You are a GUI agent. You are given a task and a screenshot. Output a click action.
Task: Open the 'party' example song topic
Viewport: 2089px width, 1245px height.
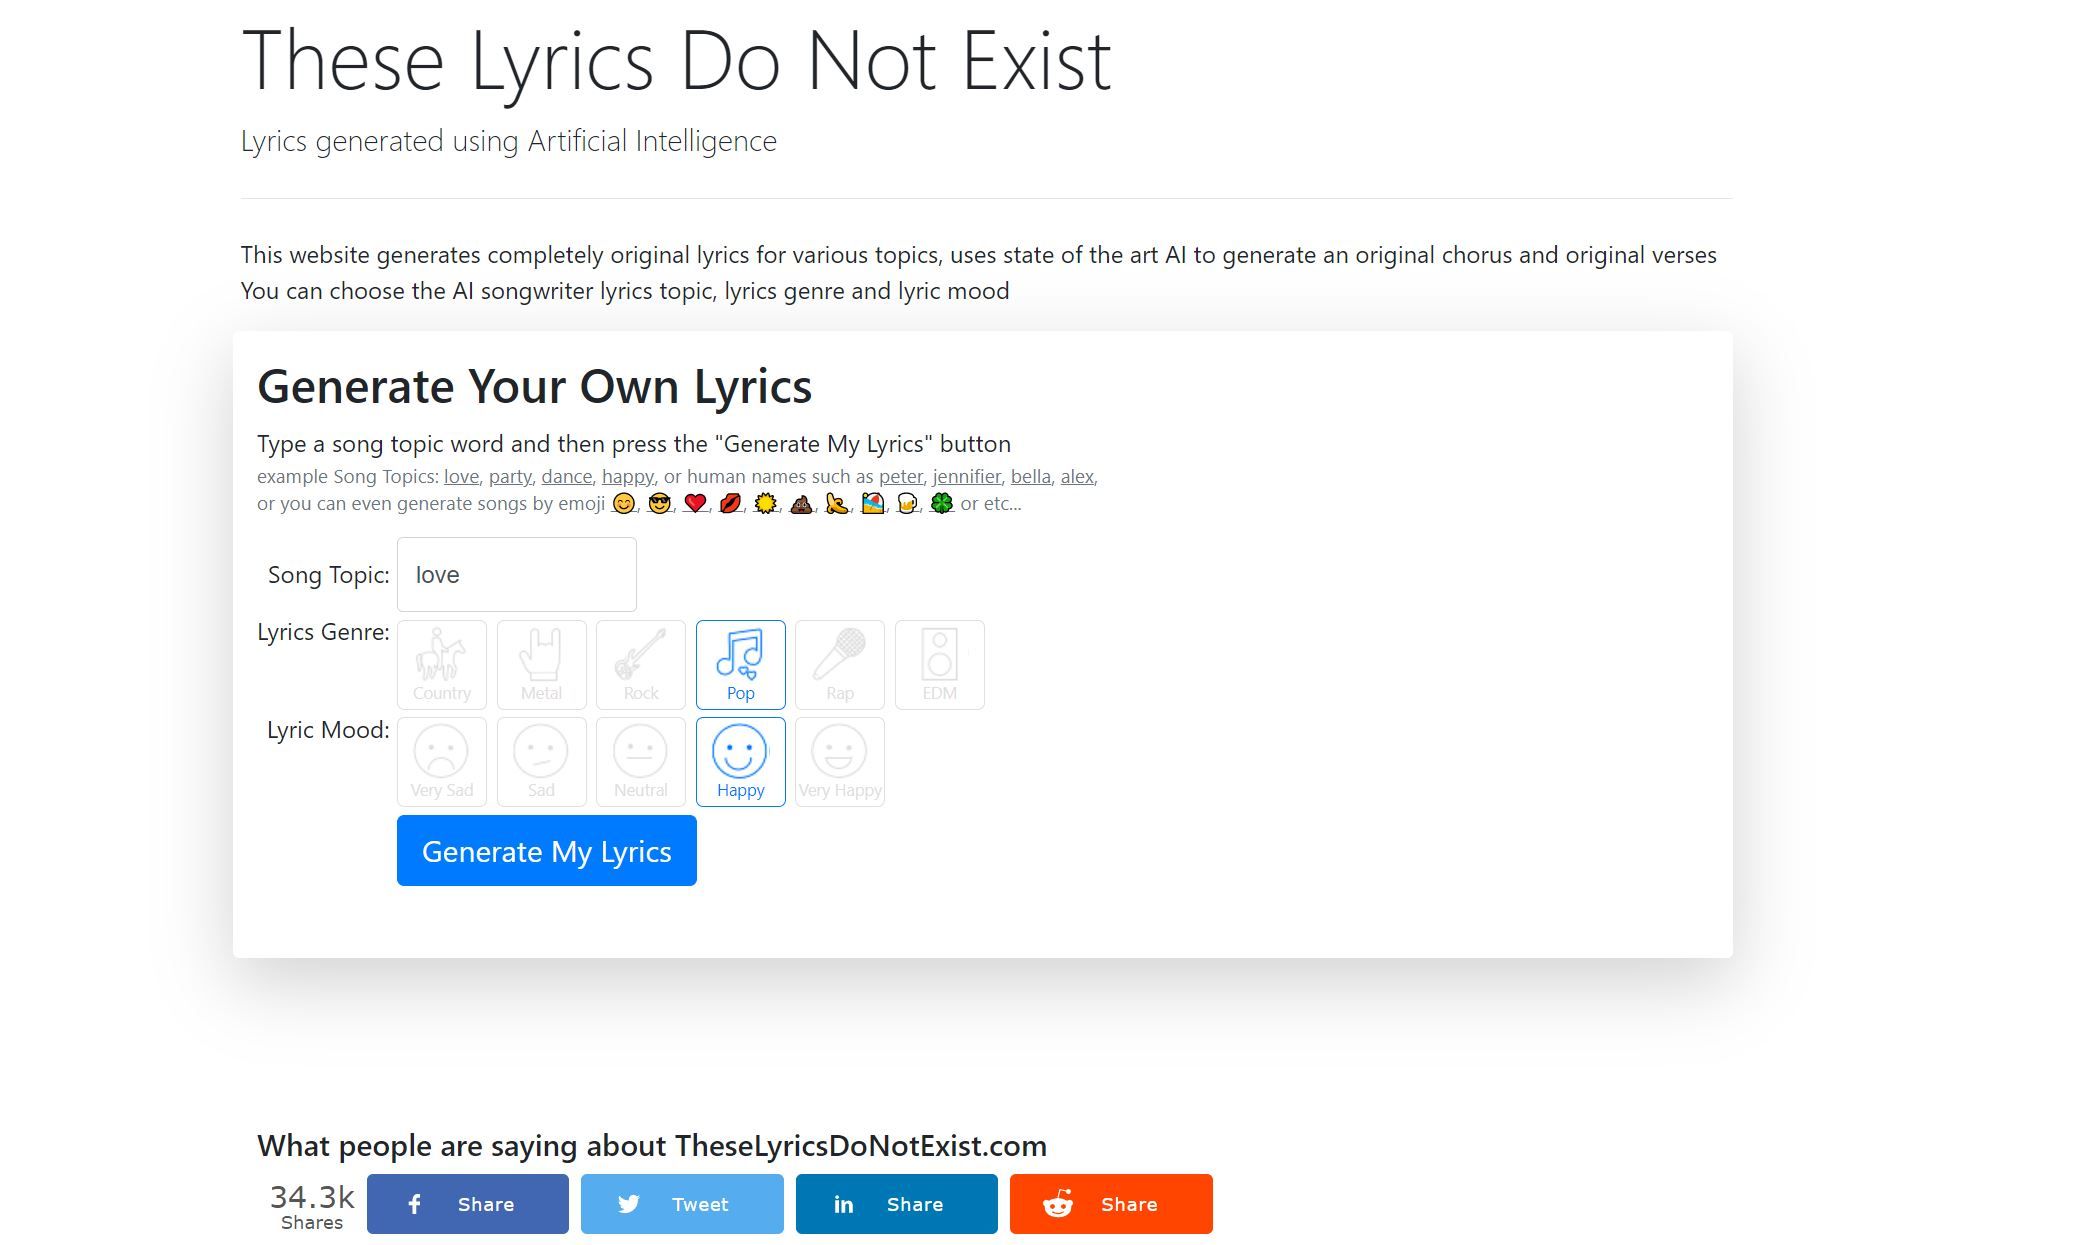(510, 476)
